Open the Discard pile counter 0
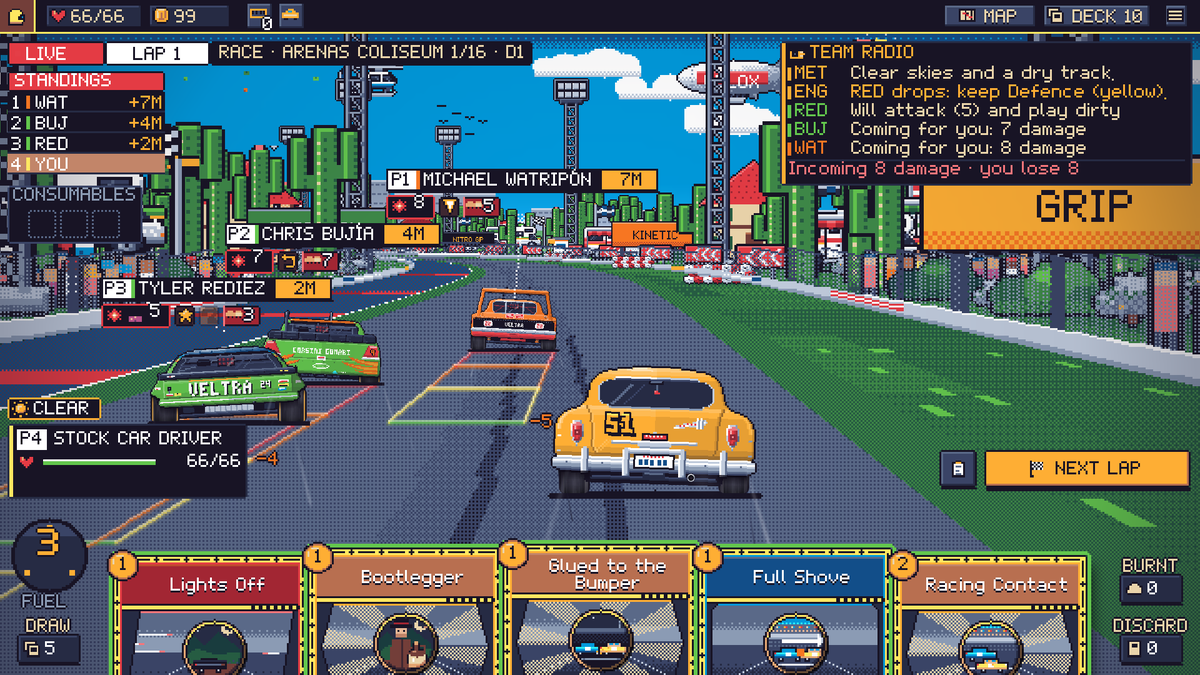 tap(1149, 648)
